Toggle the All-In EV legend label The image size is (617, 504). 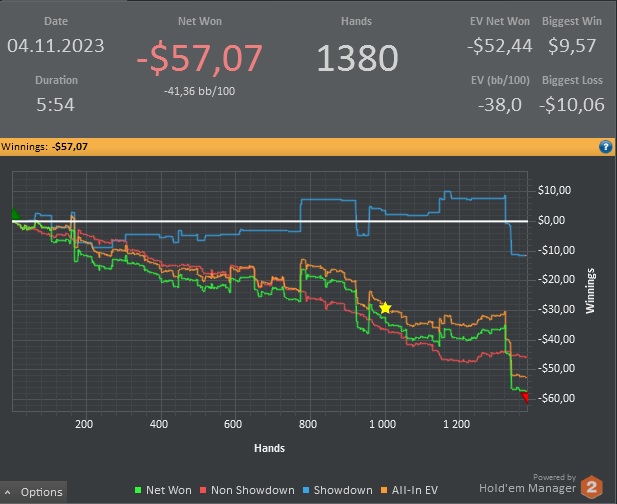click(415, 490)
